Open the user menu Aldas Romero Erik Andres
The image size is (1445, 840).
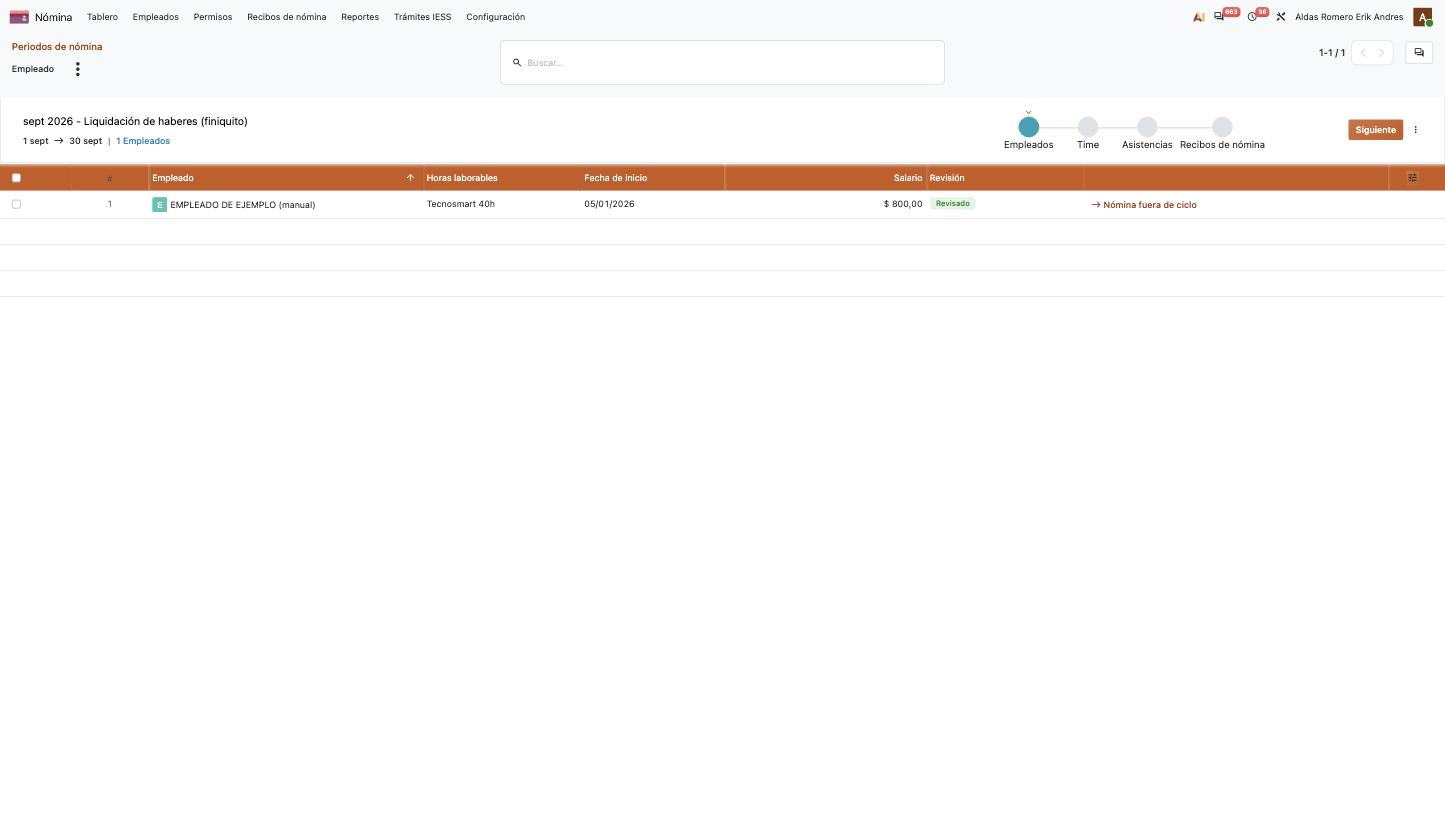(1349, 17)
